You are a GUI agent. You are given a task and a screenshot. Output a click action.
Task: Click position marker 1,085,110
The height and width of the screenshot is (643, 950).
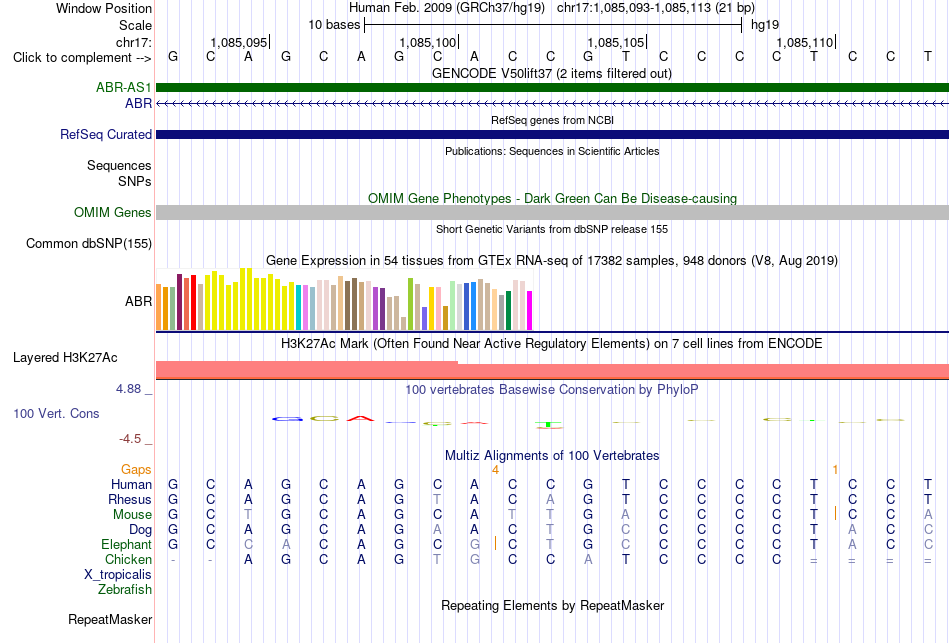(805, 42)
